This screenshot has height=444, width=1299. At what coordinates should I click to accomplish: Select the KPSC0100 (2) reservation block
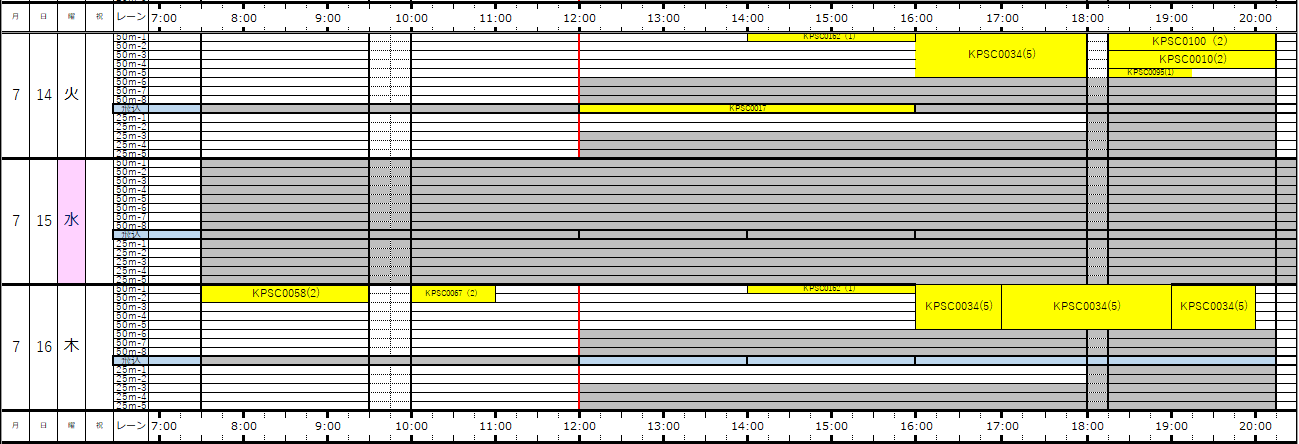[x=1191, y=42]
